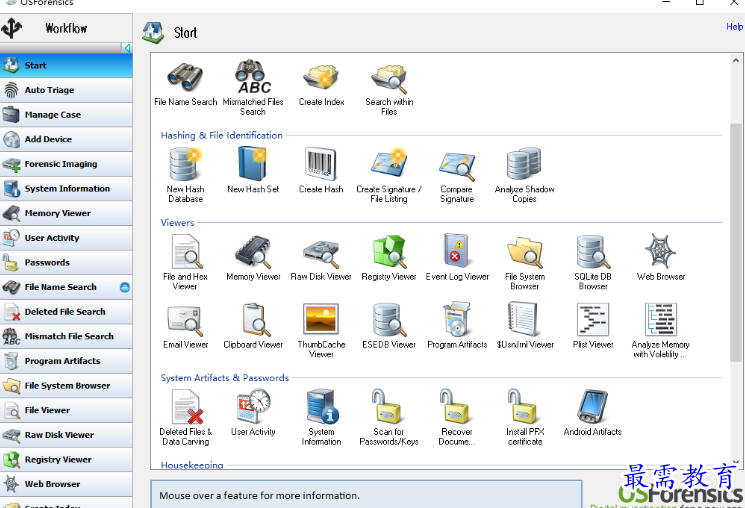Open Memory Viewer in the Viewers section
The height and width of the screenshot is (508, 745).
pyautogui.click(x=253, y=252)
